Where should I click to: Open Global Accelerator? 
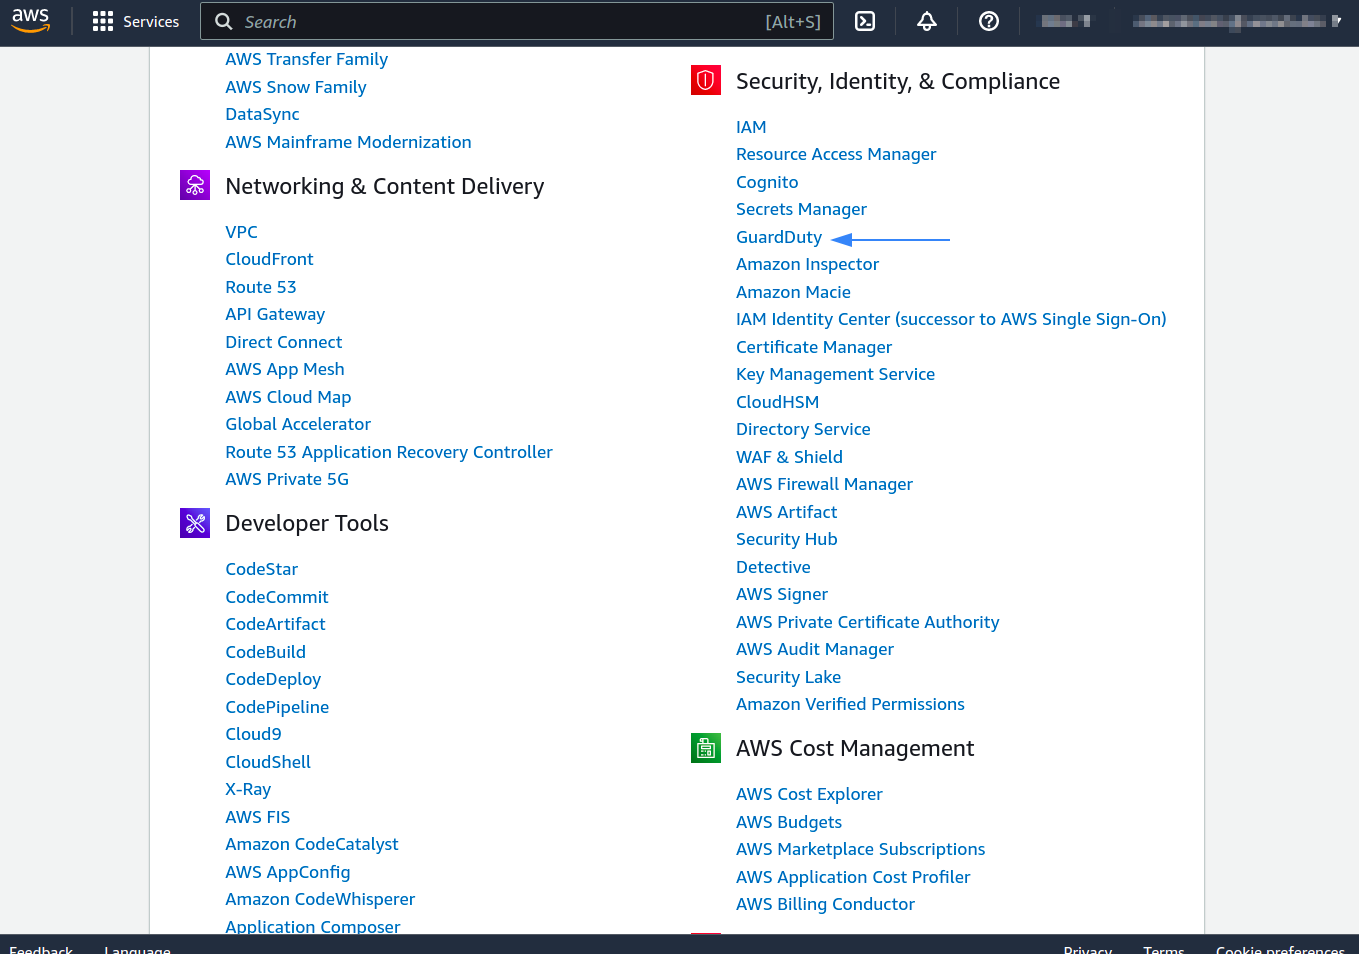coord(298,424)
